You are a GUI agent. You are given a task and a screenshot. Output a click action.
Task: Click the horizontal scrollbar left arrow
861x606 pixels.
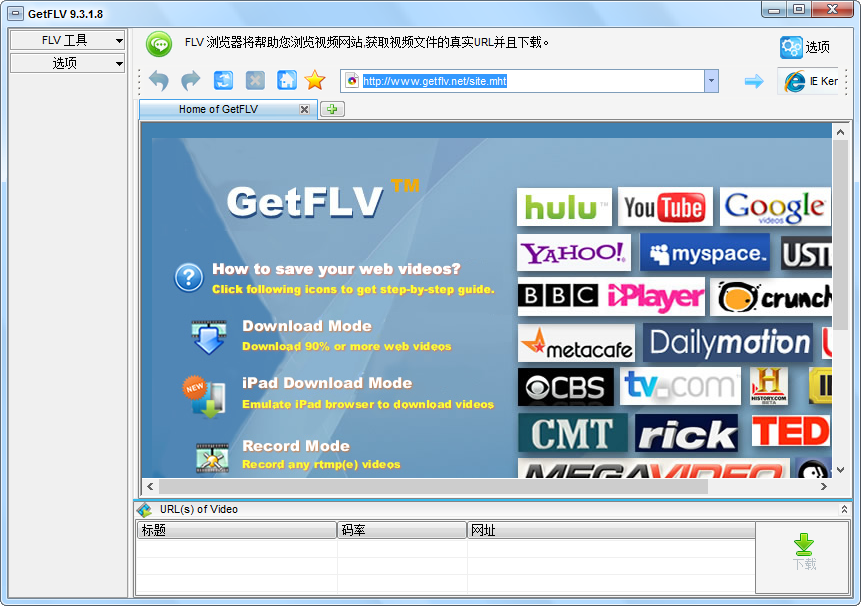pos(150,486)
